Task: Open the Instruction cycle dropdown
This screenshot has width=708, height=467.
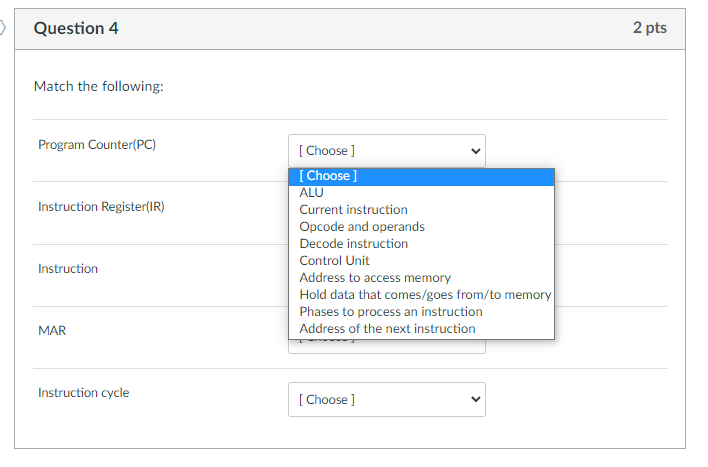Action: pyautogui.click(x=387, y=399)
